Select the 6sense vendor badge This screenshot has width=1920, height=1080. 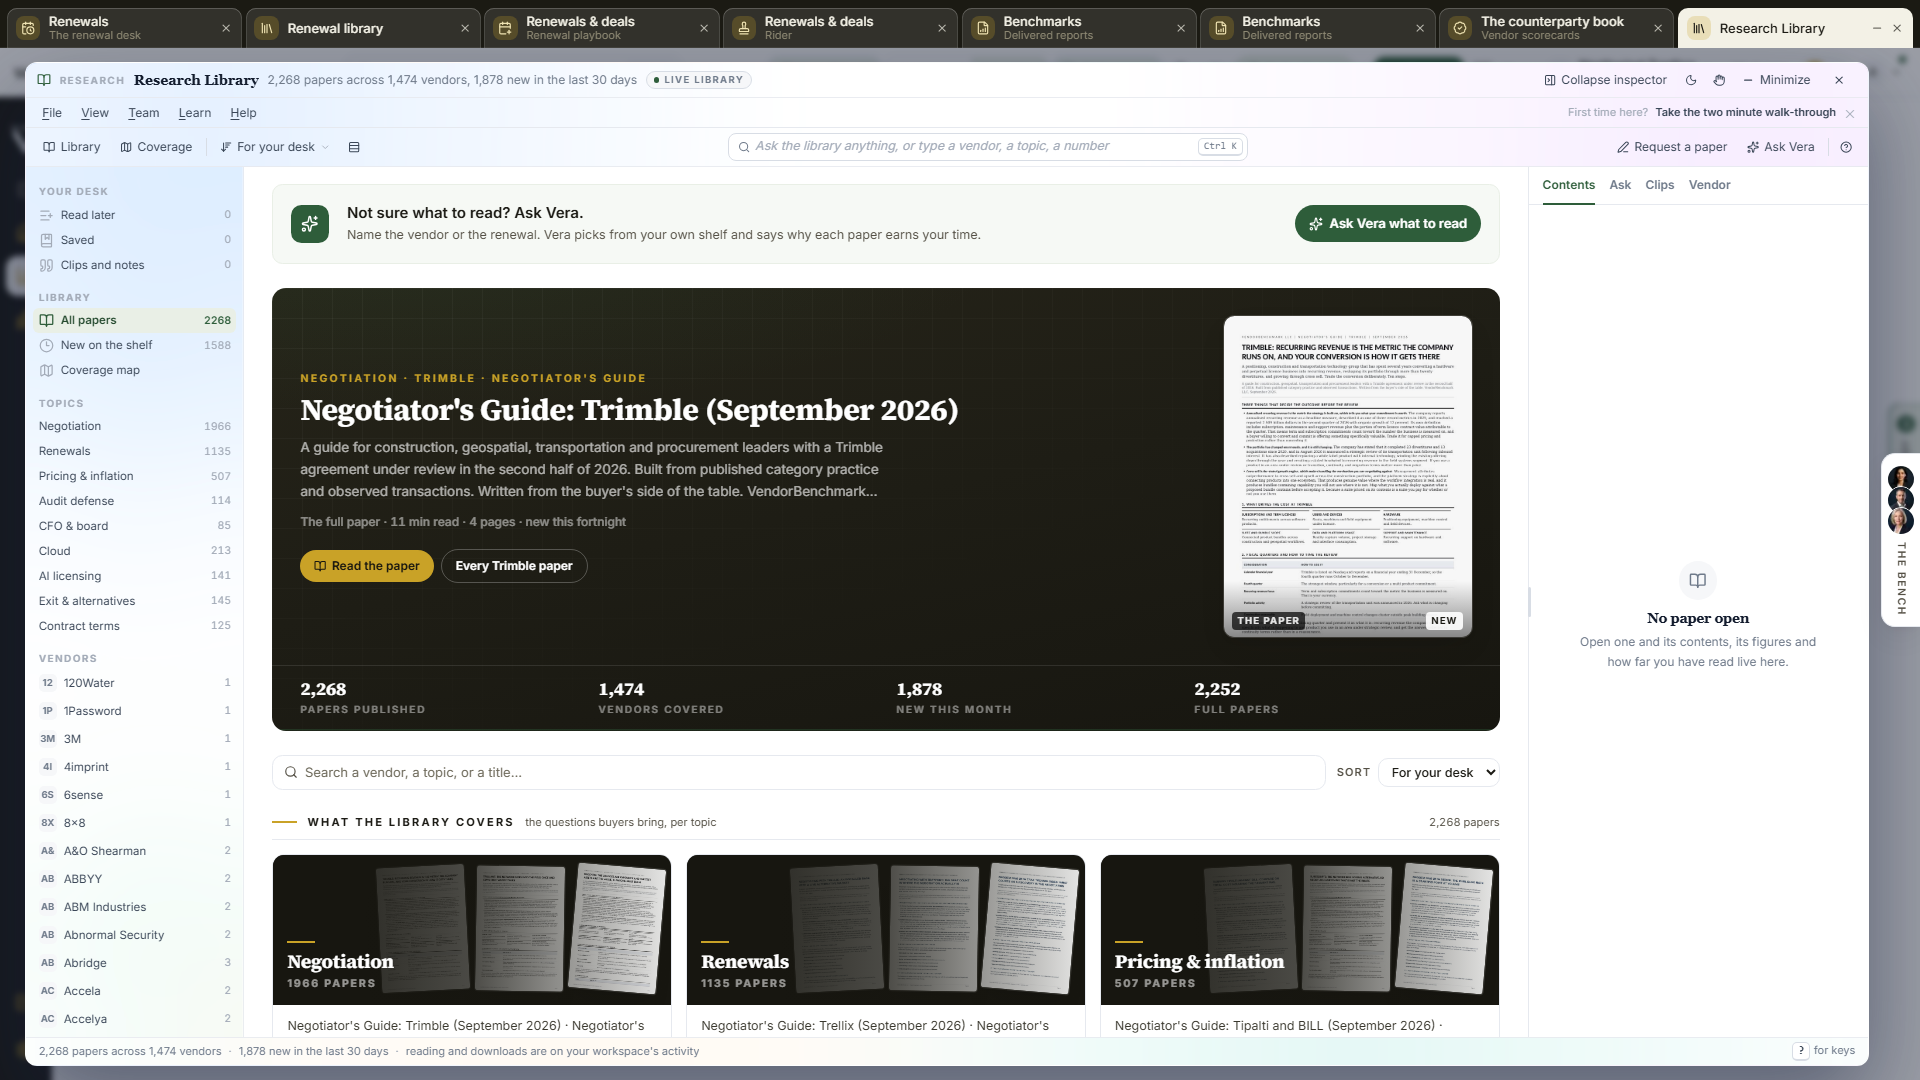click(x=48, y=795)
